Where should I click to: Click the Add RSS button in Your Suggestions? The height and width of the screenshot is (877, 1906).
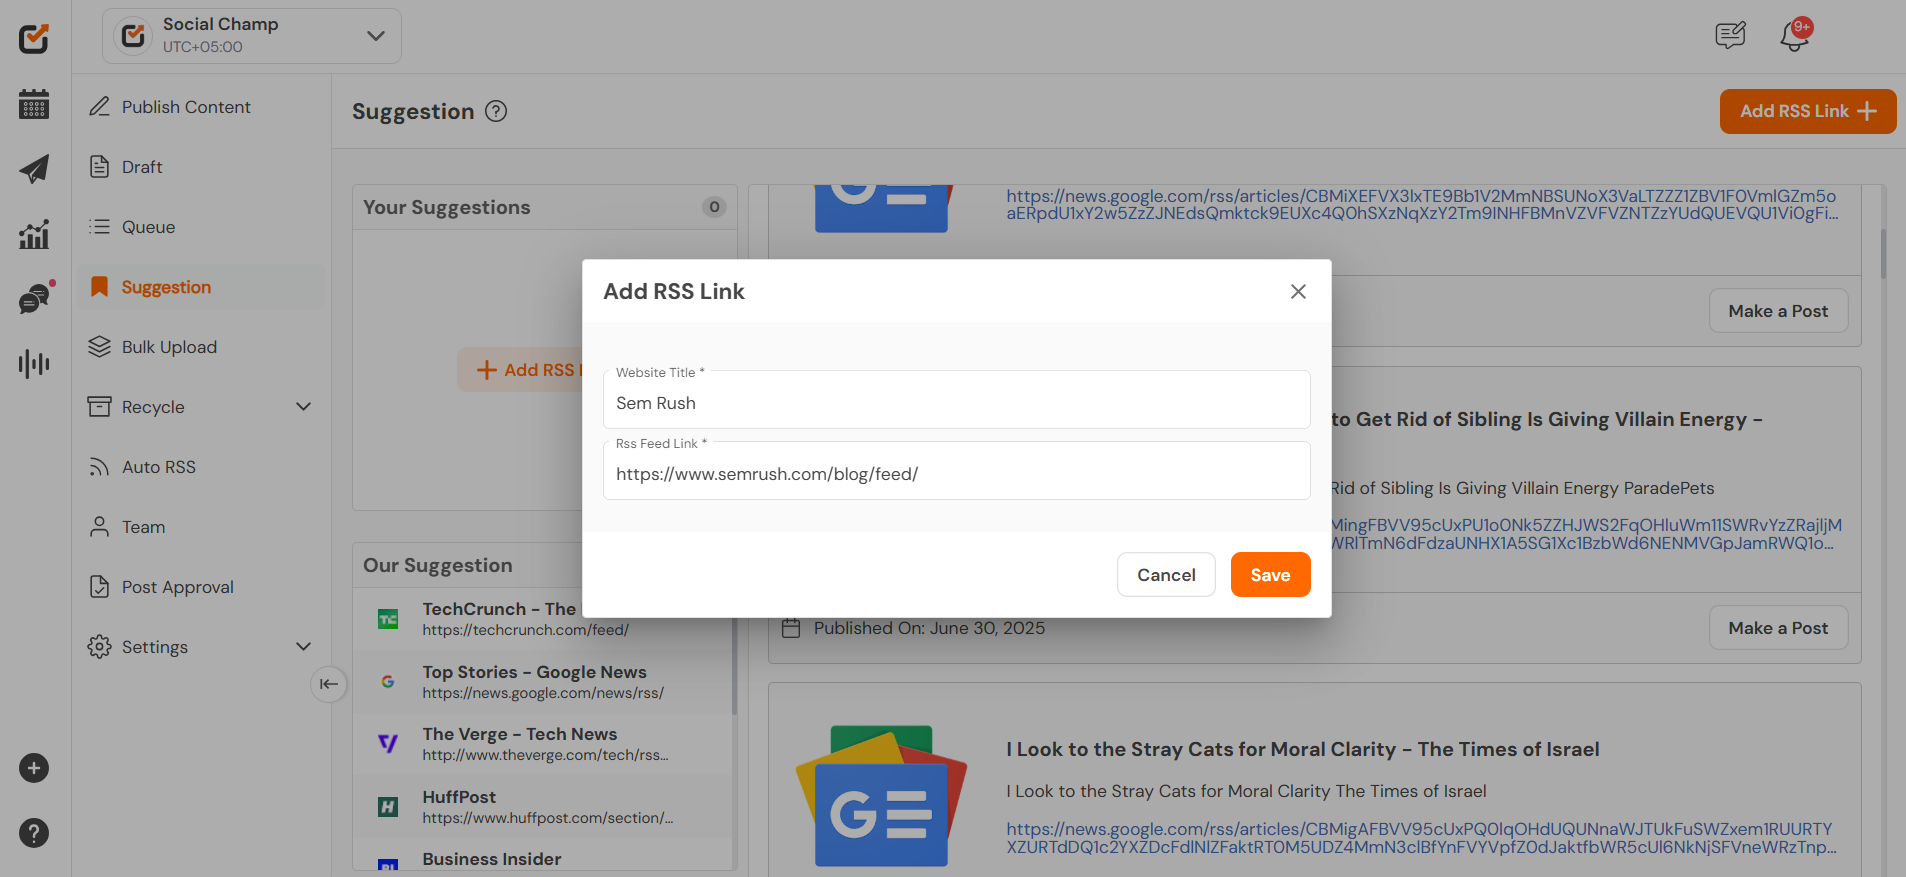pos(520,370)
